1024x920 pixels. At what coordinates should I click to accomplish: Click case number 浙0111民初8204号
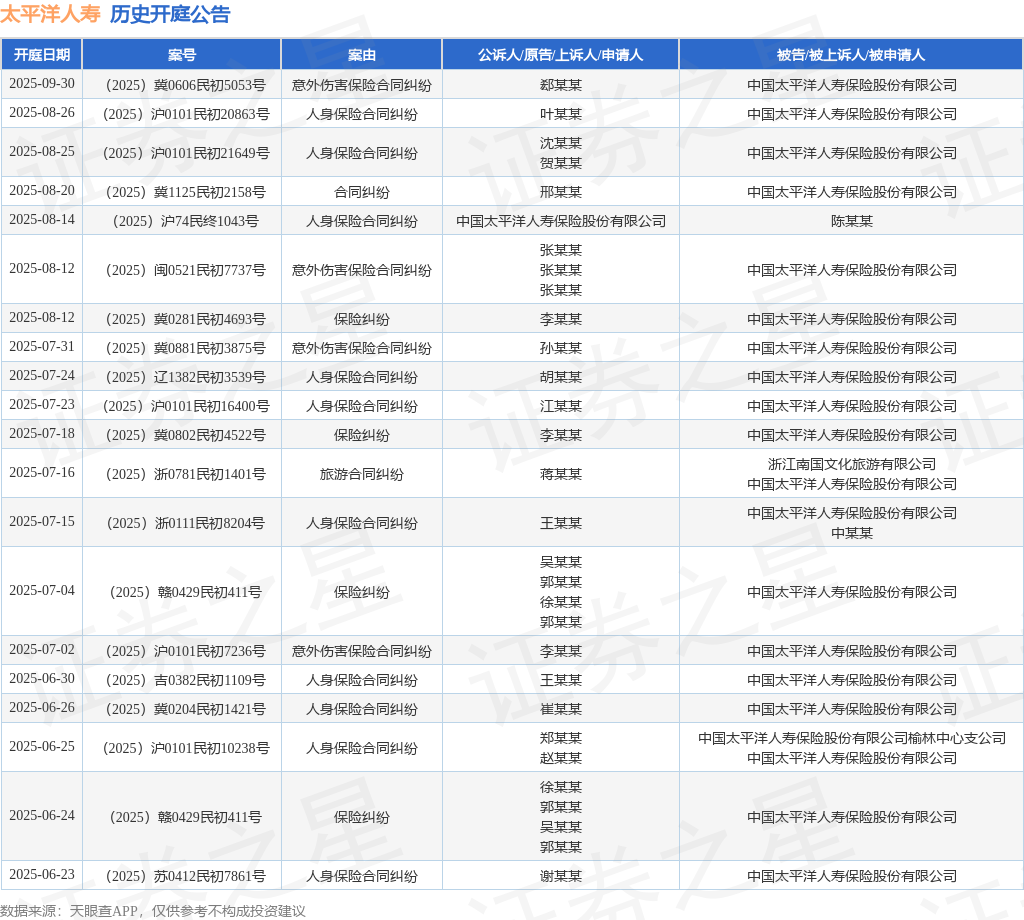[x=185, y=523]
